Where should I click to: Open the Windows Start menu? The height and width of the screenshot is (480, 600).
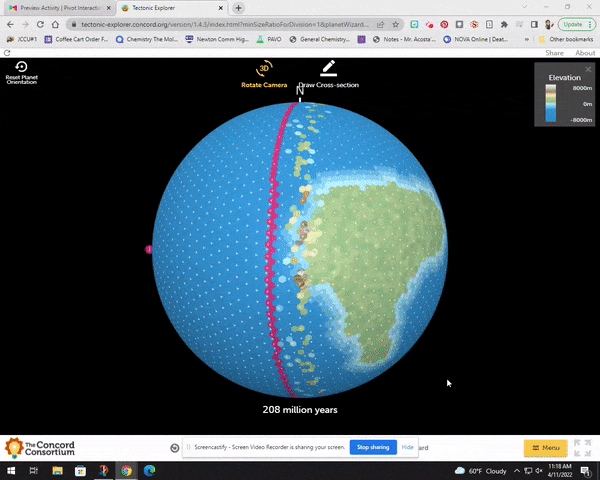[x=11, y=470]
